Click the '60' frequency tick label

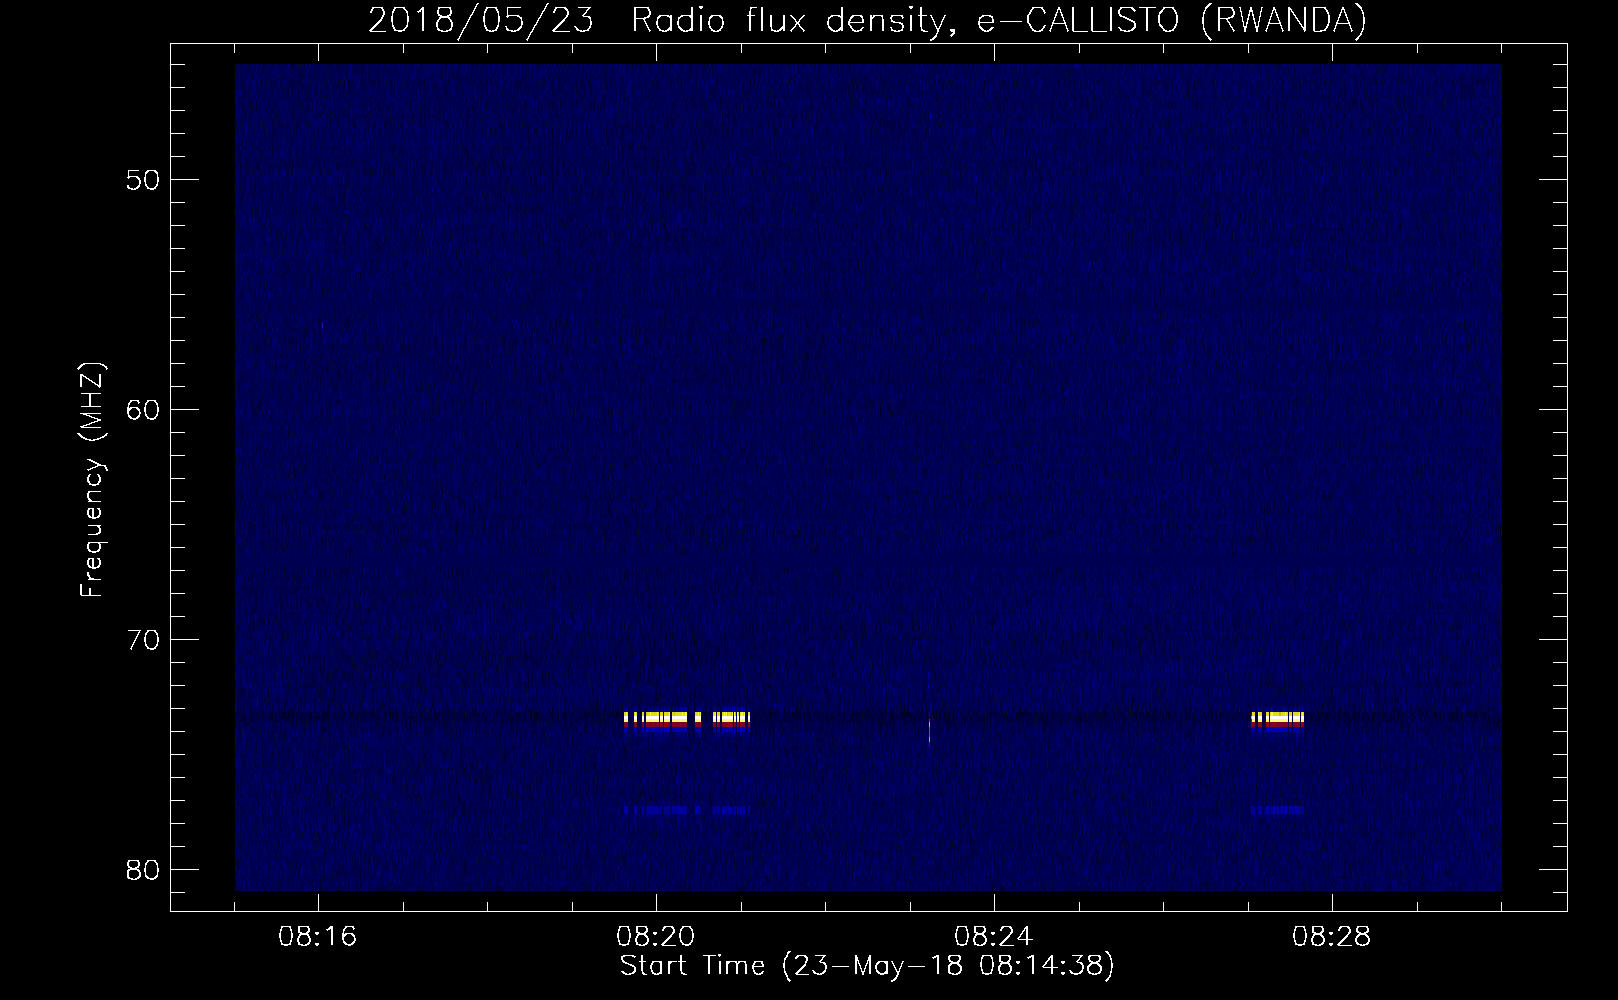pyautogui.click(x=141, y=409)
